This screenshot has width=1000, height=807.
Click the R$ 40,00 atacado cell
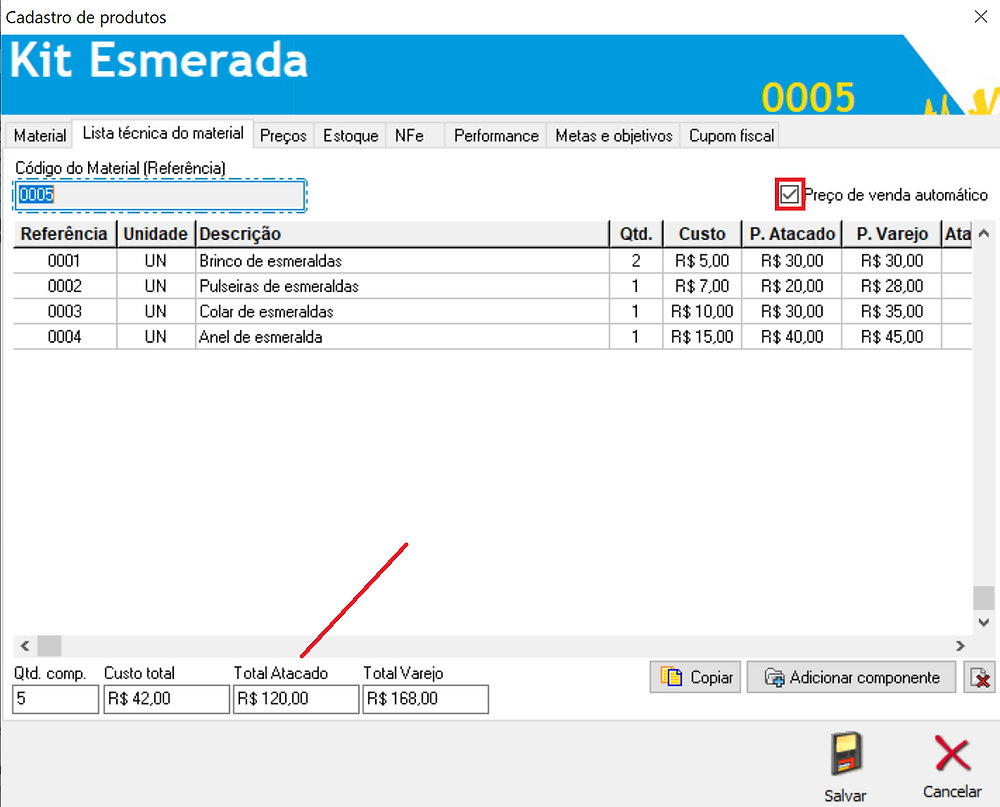tap(791, 337)
